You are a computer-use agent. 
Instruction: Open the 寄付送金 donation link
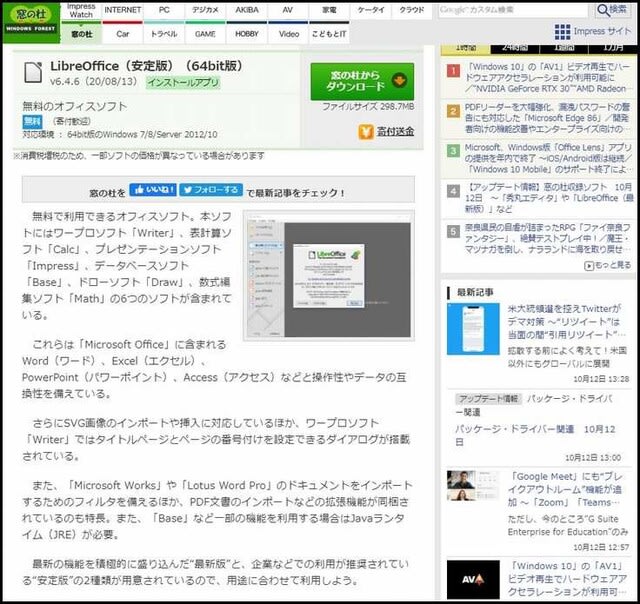[x=395, y=131]
